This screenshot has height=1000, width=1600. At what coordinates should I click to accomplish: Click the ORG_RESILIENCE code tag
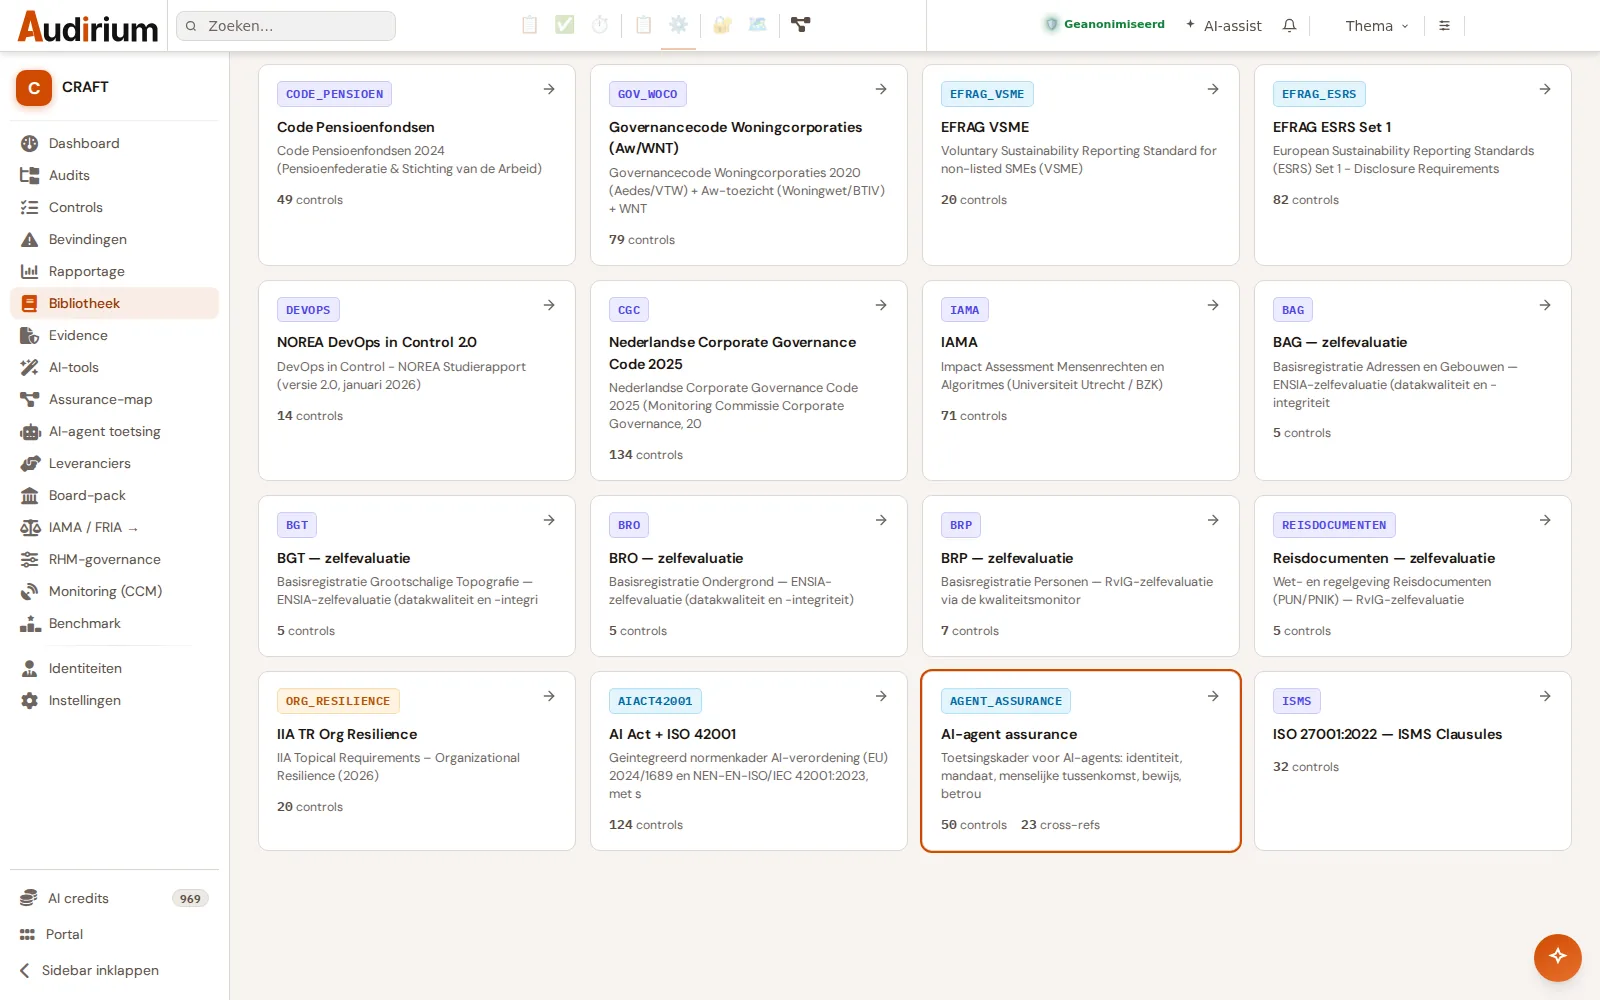pyautogui.click(x=338, y=701)
